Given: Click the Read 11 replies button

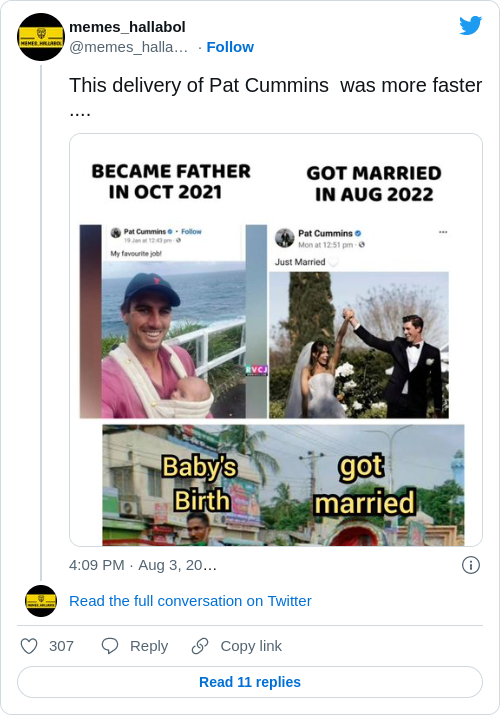Looking at the screenshot, I should click(250, 682).
